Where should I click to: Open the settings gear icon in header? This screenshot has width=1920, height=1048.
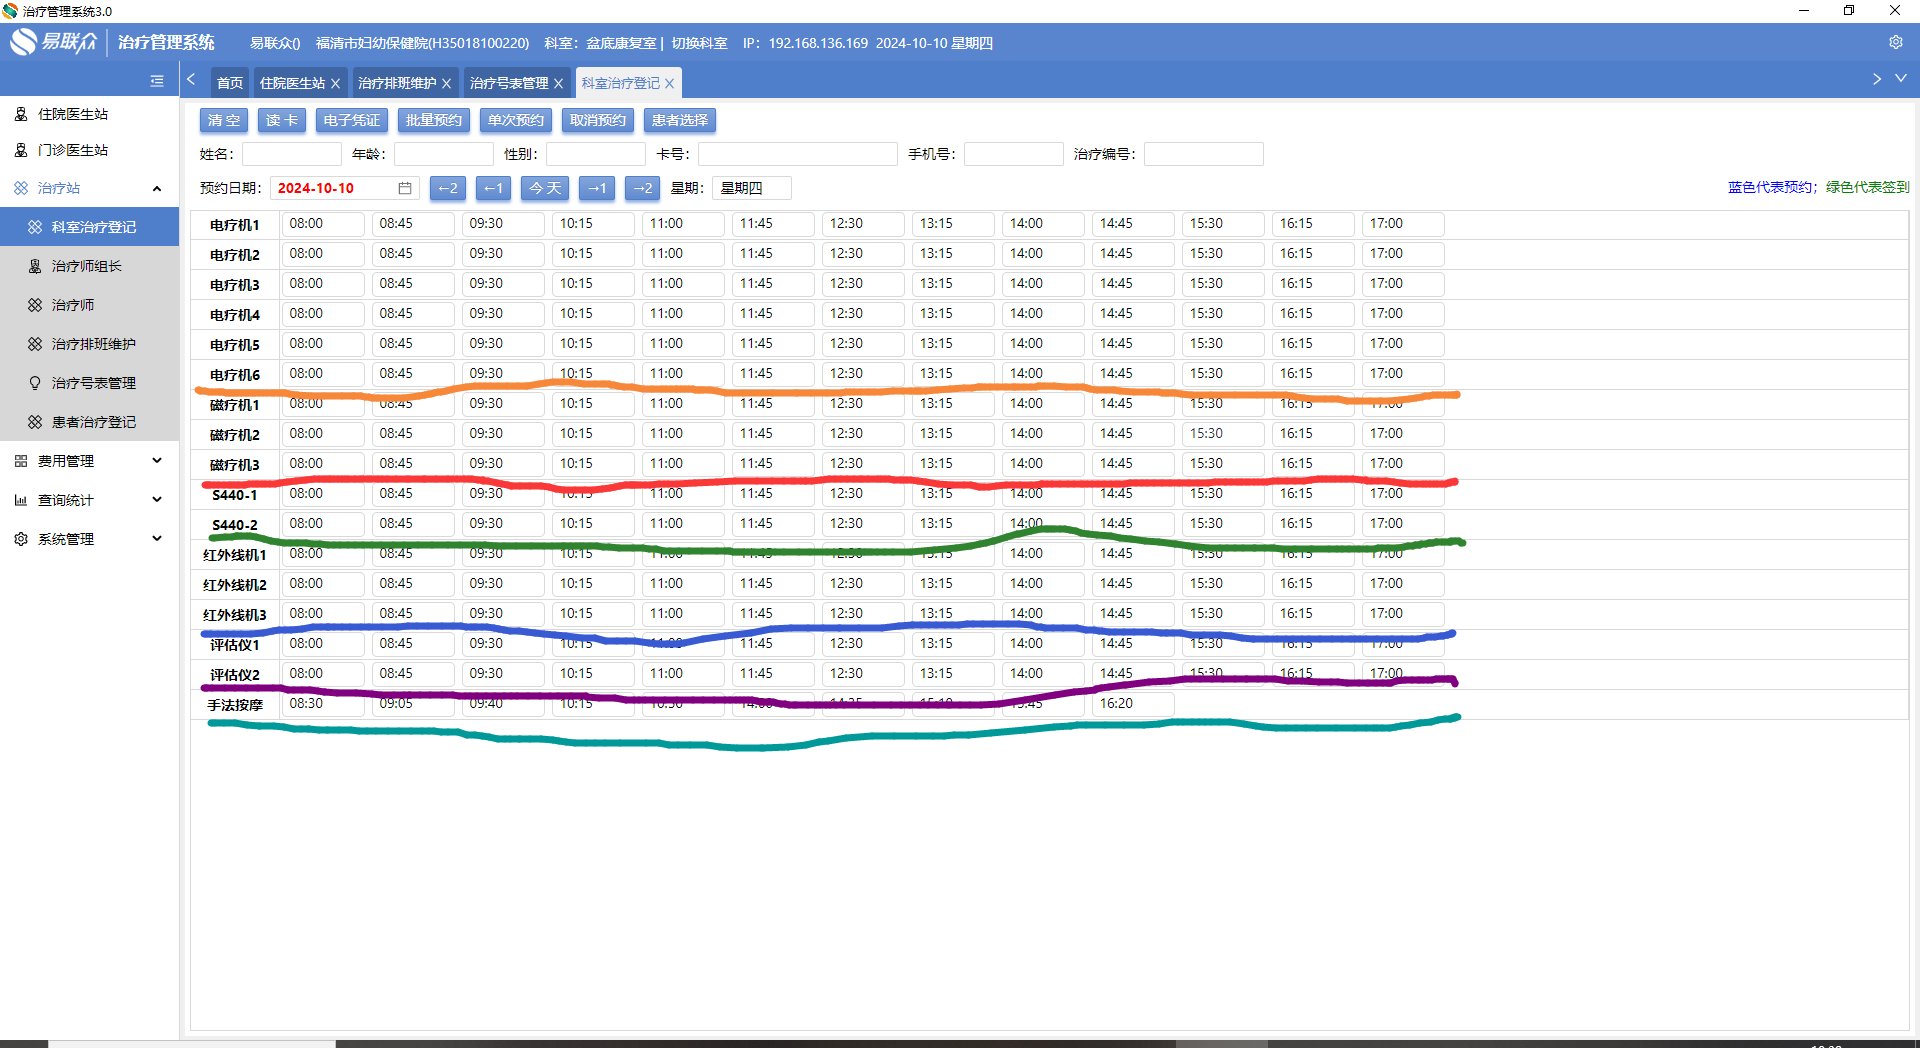1895,42
